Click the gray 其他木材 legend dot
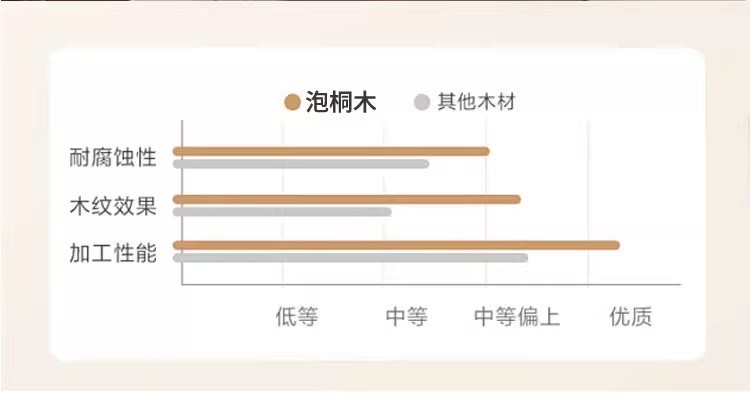 click(x=421, y=102)
